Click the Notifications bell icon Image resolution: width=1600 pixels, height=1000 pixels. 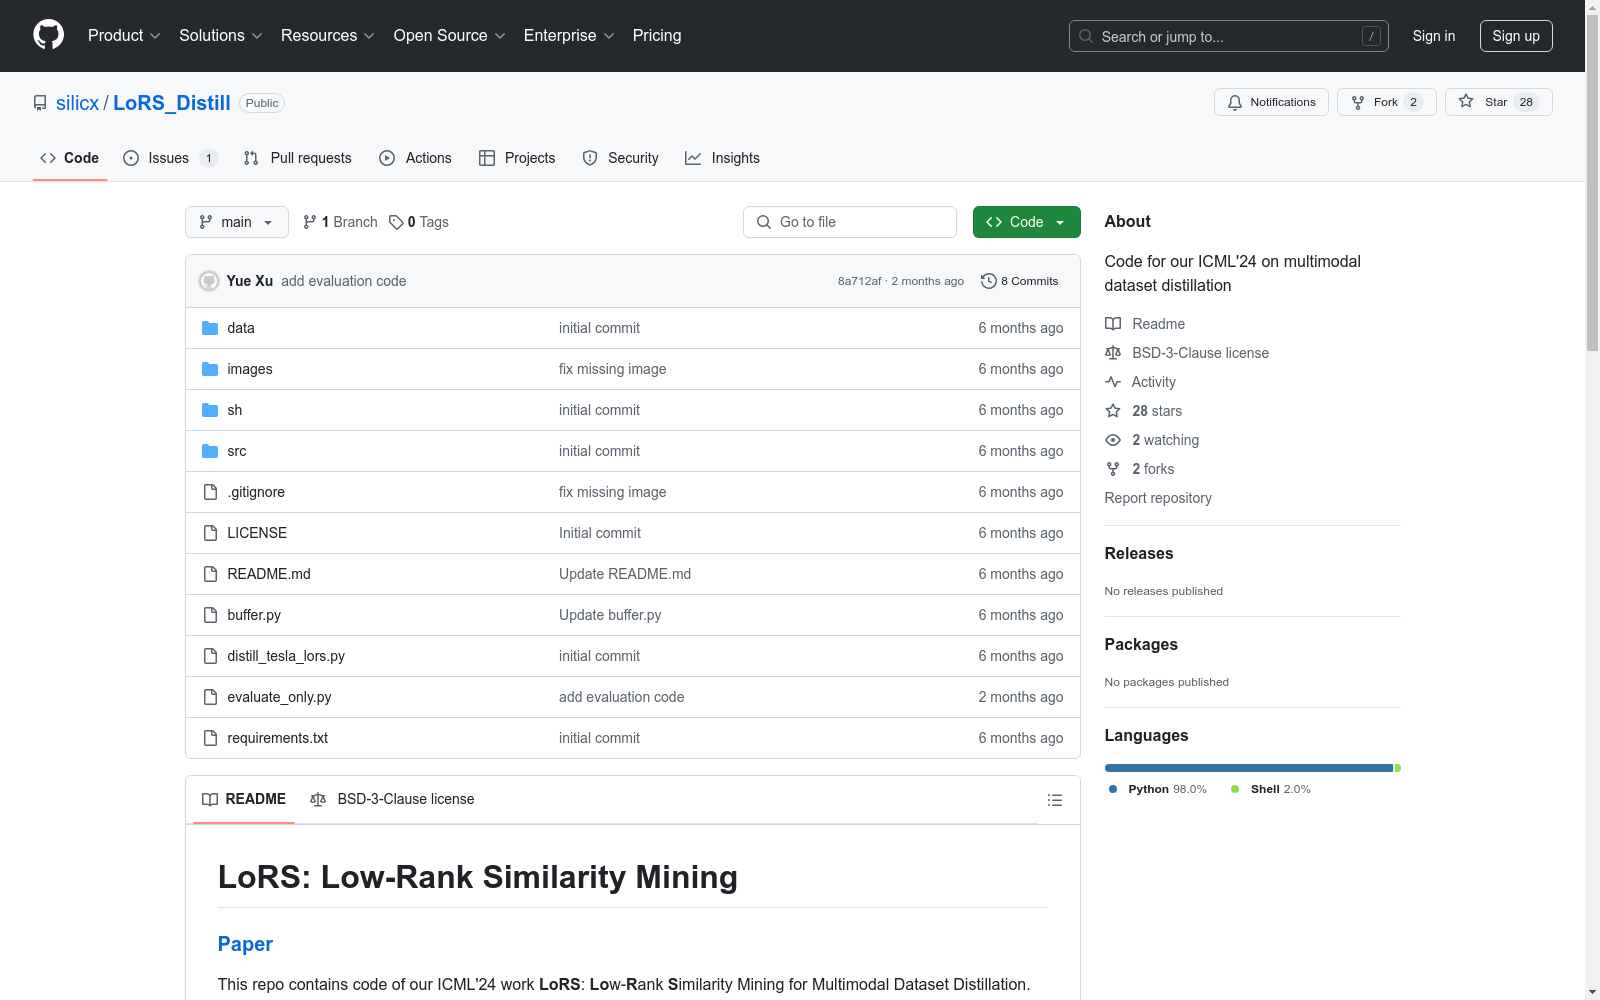(x=1235, y=102)
